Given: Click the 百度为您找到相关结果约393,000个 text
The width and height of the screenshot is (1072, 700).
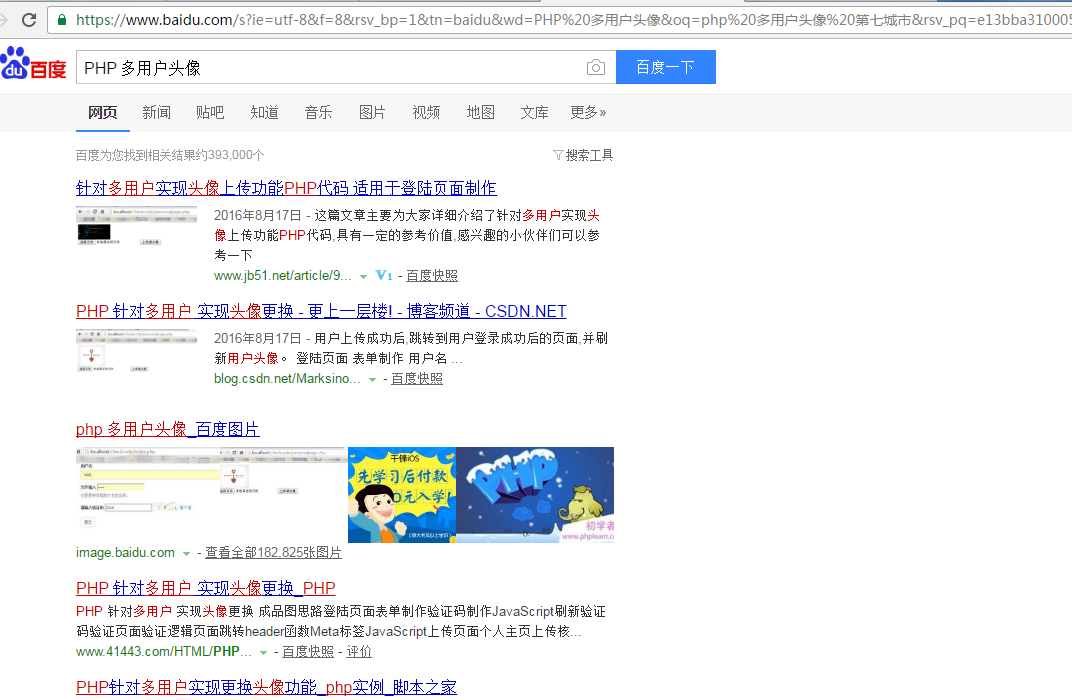Looking at the screenshot, I should [170, 155].
